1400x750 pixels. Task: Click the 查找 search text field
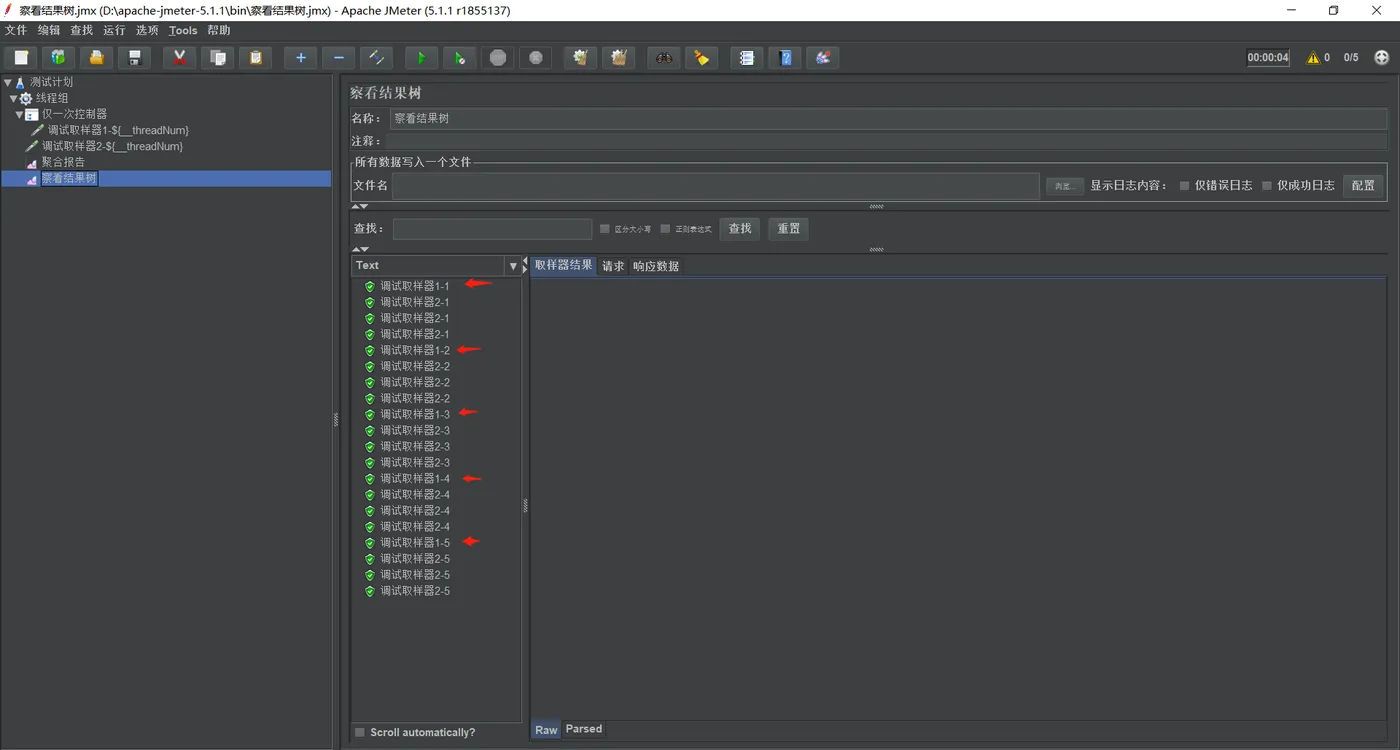click(x=492, y=229)
